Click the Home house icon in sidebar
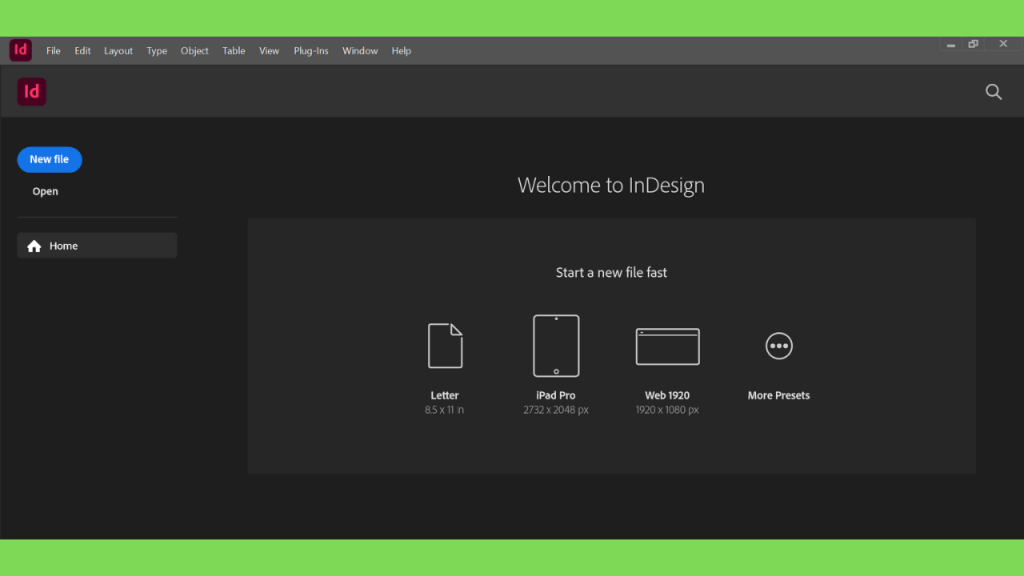The image size is (1024, 576). (x=34, y=246)
